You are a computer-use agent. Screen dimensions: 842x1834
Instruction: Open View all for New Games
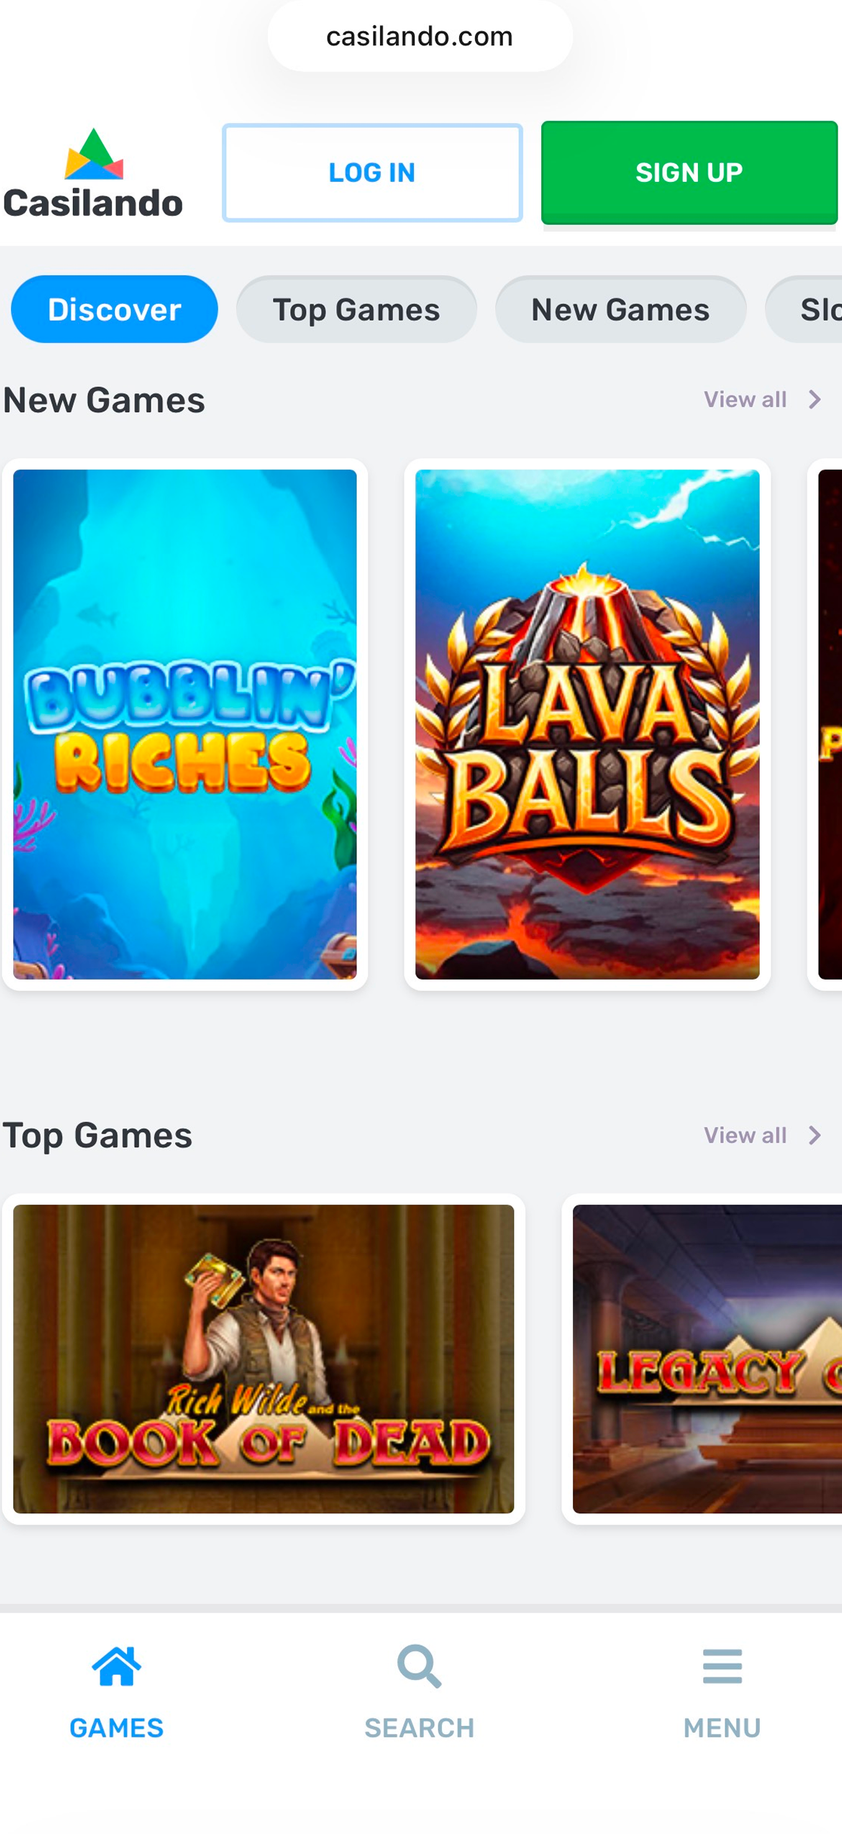click(x=745, y=400)
